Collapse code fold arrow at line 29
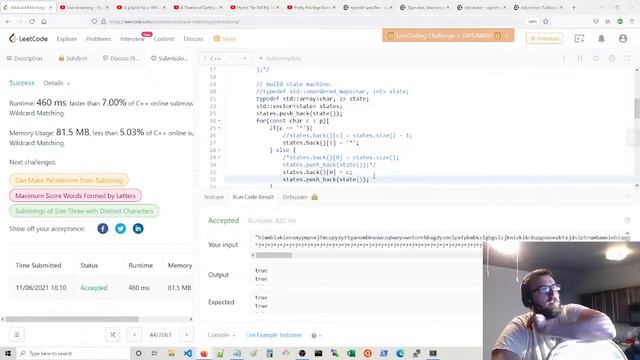The width and height of the screenshot is (640, 360). (219, 158)
